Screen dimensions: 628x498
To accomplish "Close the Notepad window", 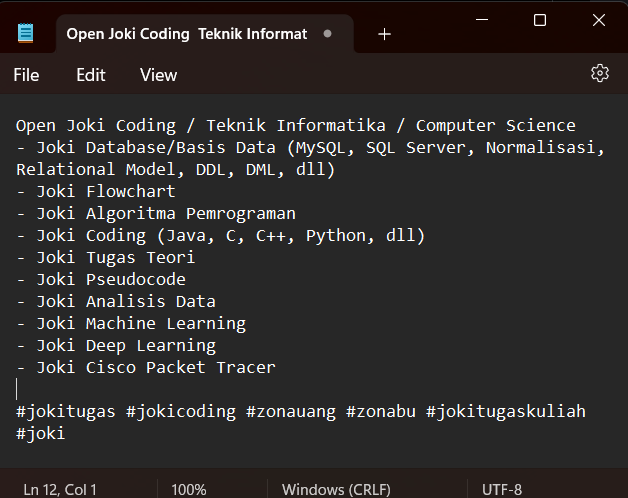I will 599,20.
